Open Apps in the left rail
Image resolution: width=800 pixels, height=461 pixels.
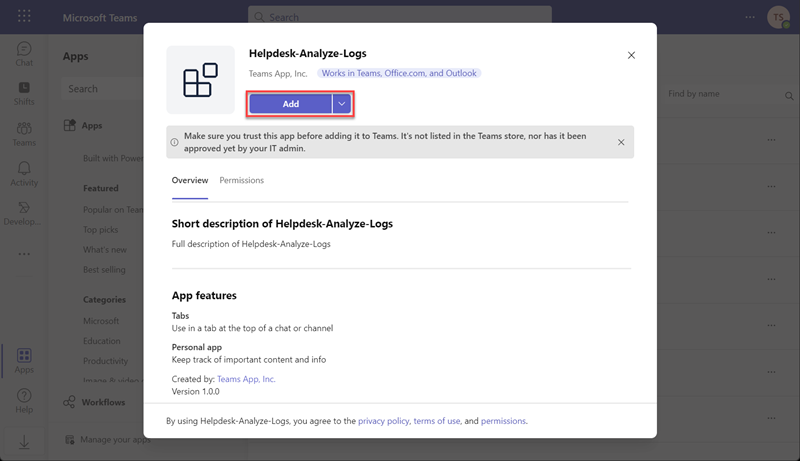(x=24, y=361)
